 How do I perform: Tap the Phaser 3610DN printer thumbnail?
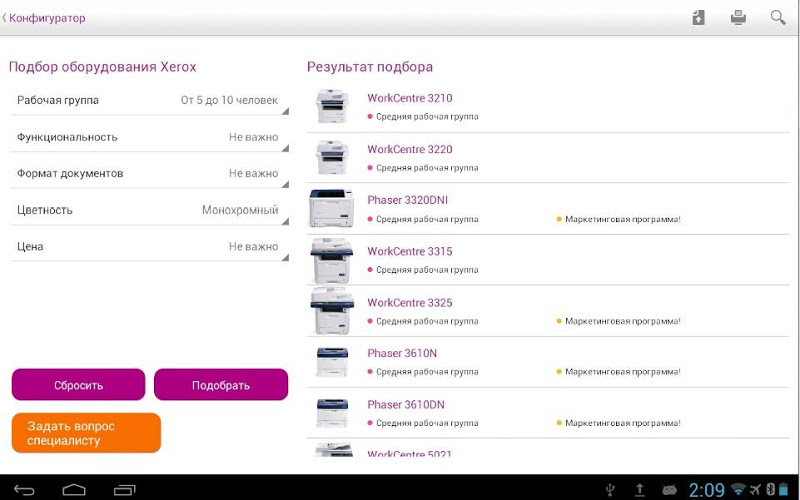click(x=332, y=413)
